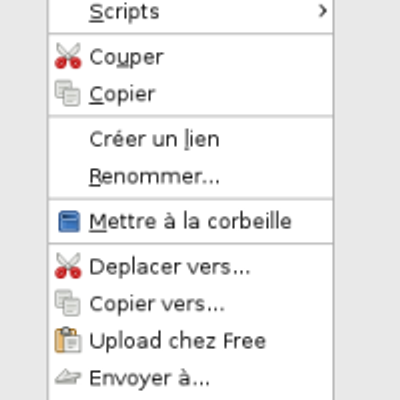Image resolution: width=400 pixels, height=400 pixels.
Task: Click the blue trash icon for Mettre à la corbeille
Action: pyautogui.click(x=69, y=221)
